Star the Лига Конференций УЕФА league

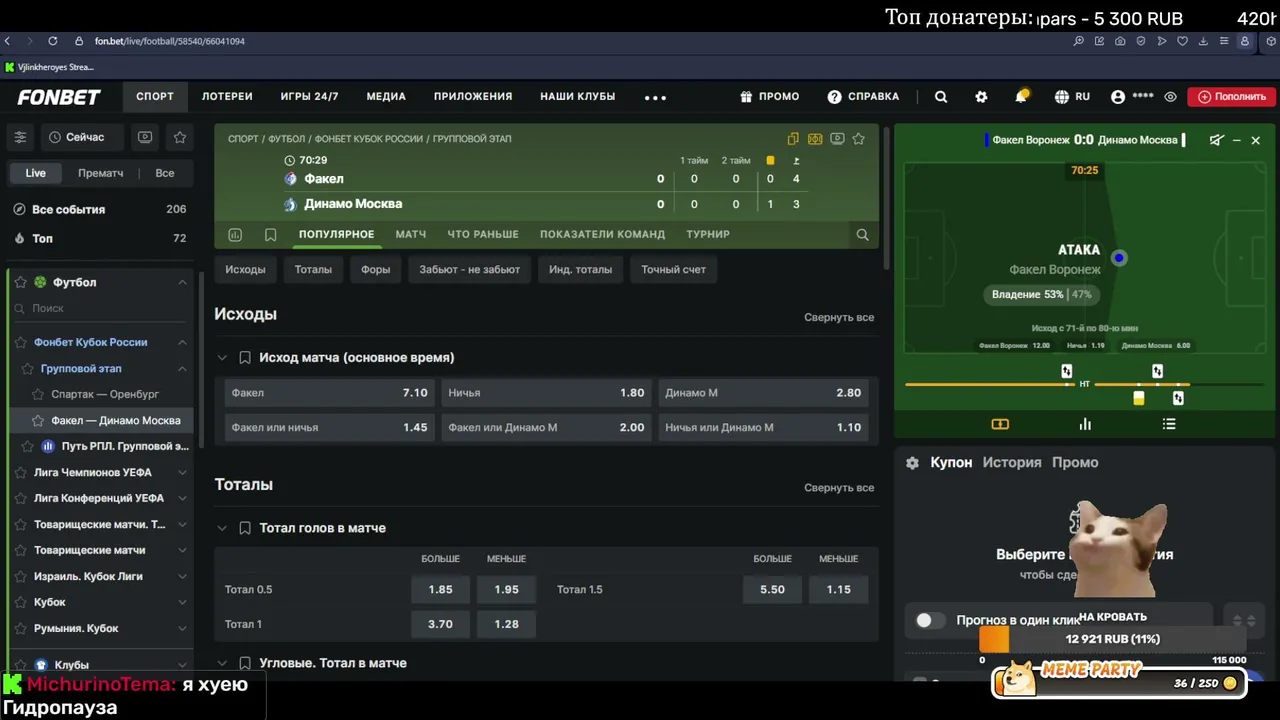20,498
